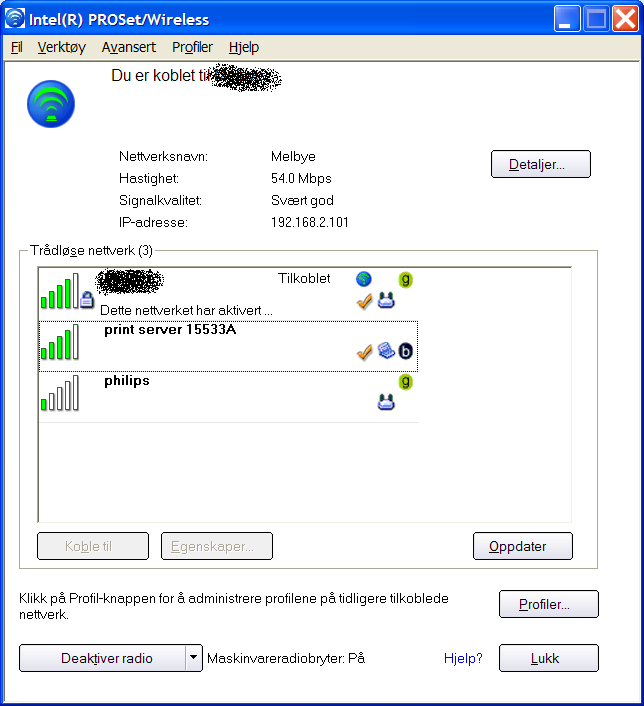Click 'Dette nettverket har aktivert ...' text

click(x=186, y=310)
